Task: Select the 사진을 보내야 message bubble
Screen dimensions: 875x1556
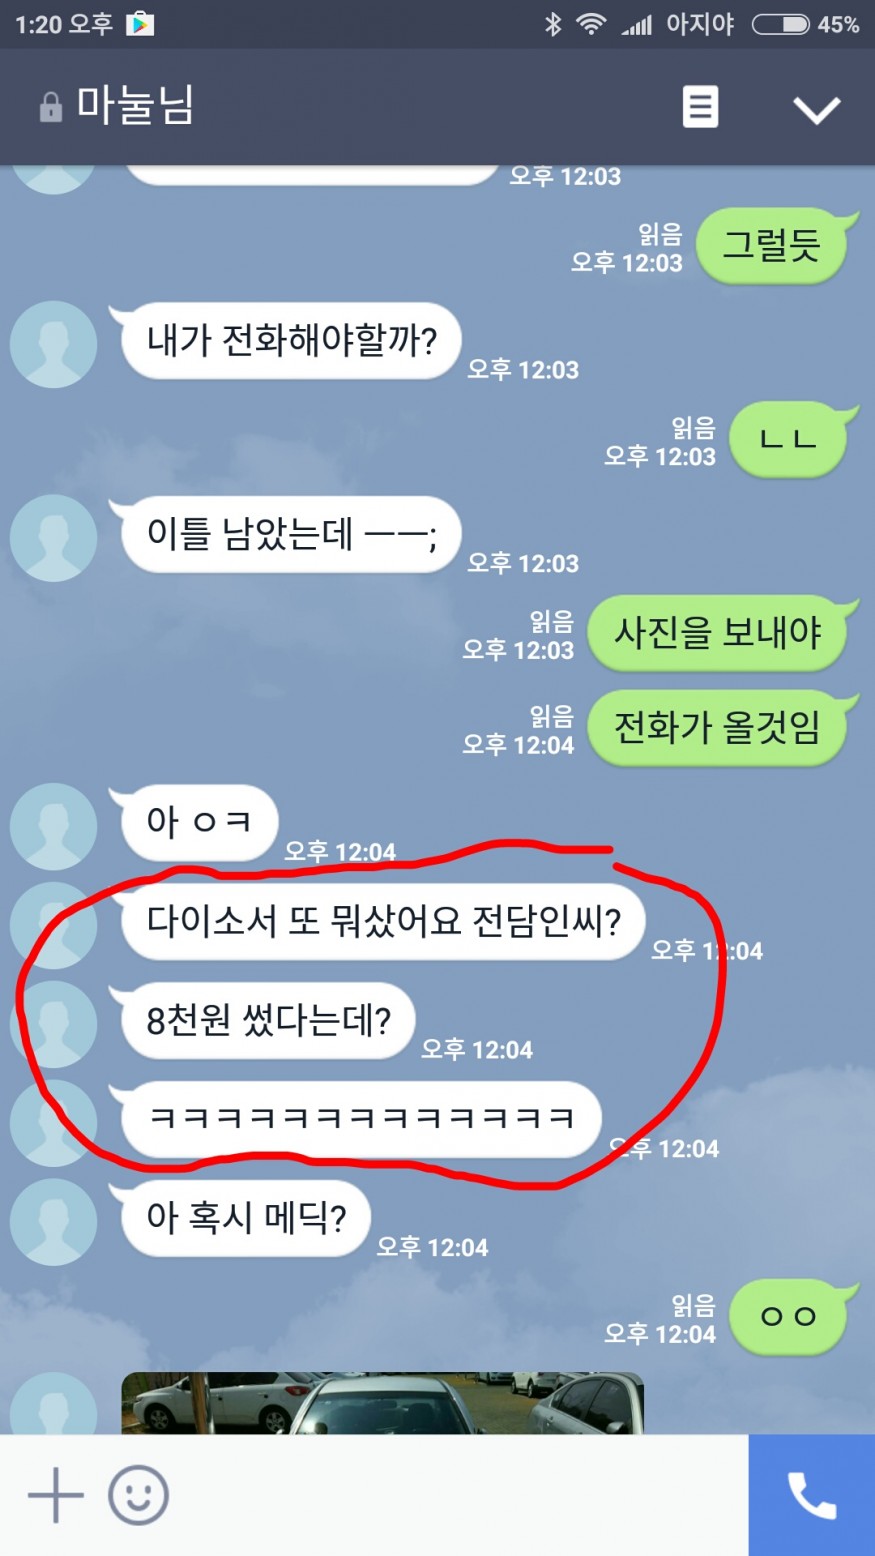Action: (717, 633)
